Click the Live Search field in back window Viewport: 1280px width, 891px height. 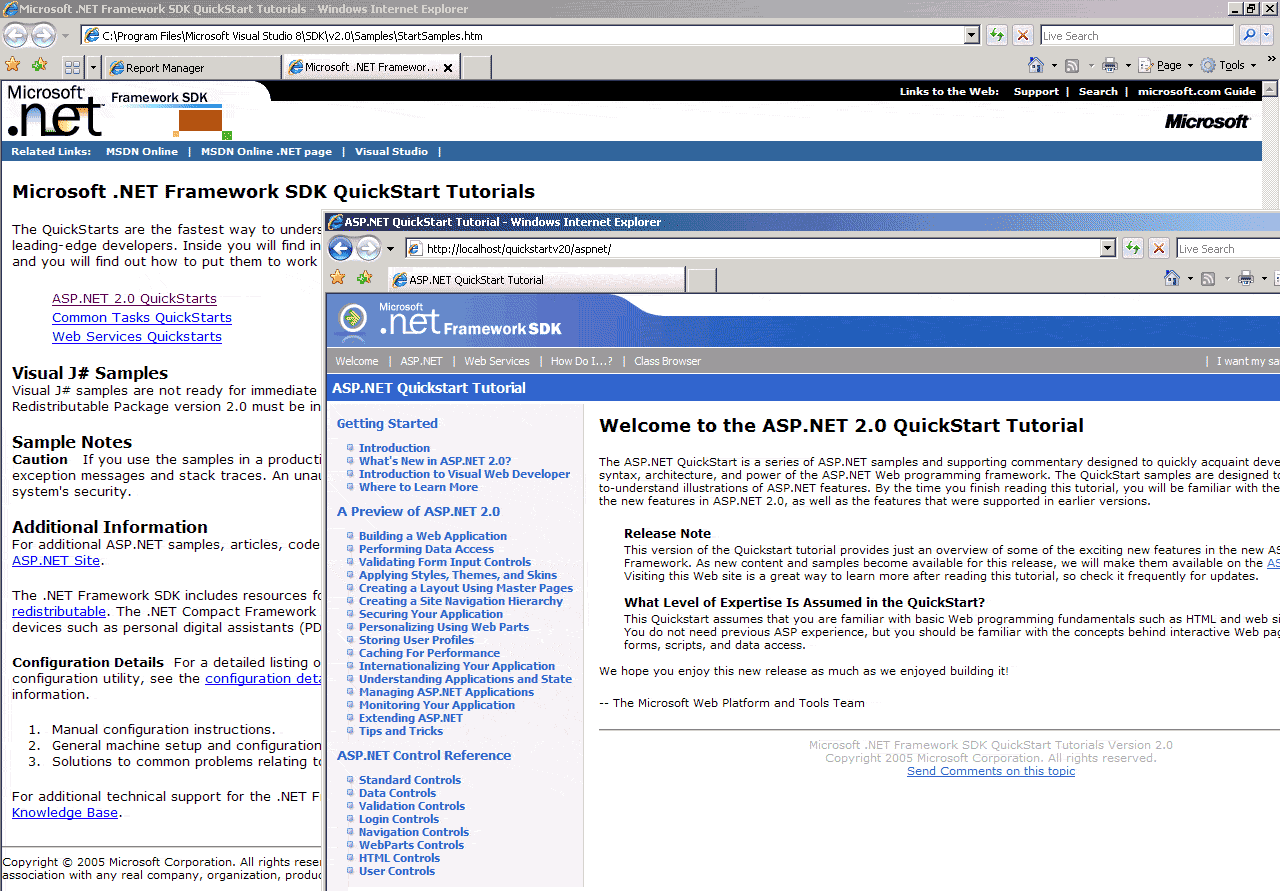[1138, 36]
